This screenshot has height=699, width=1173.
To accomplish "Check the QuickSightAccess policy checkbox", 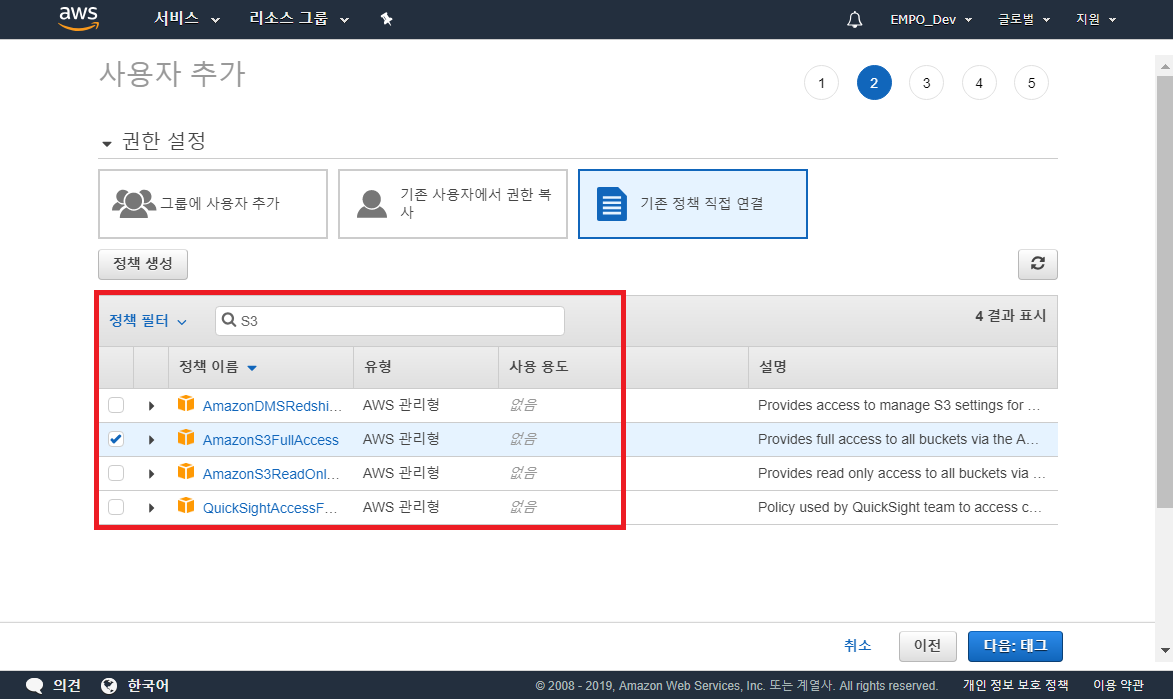I will coord(116,507).
